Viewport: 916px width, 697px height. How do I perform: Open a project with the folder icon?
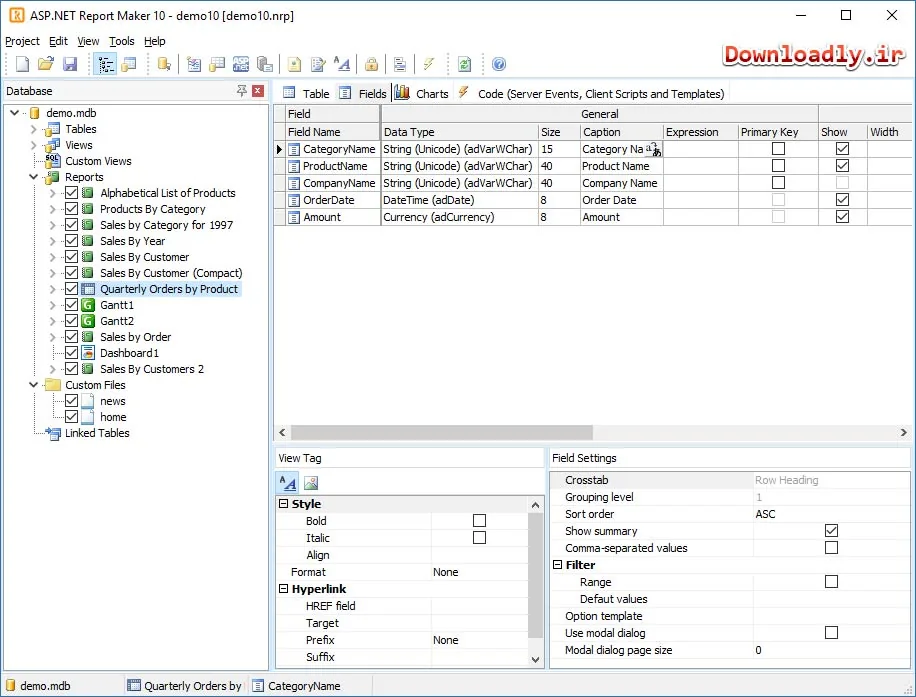tap(46, 64)
